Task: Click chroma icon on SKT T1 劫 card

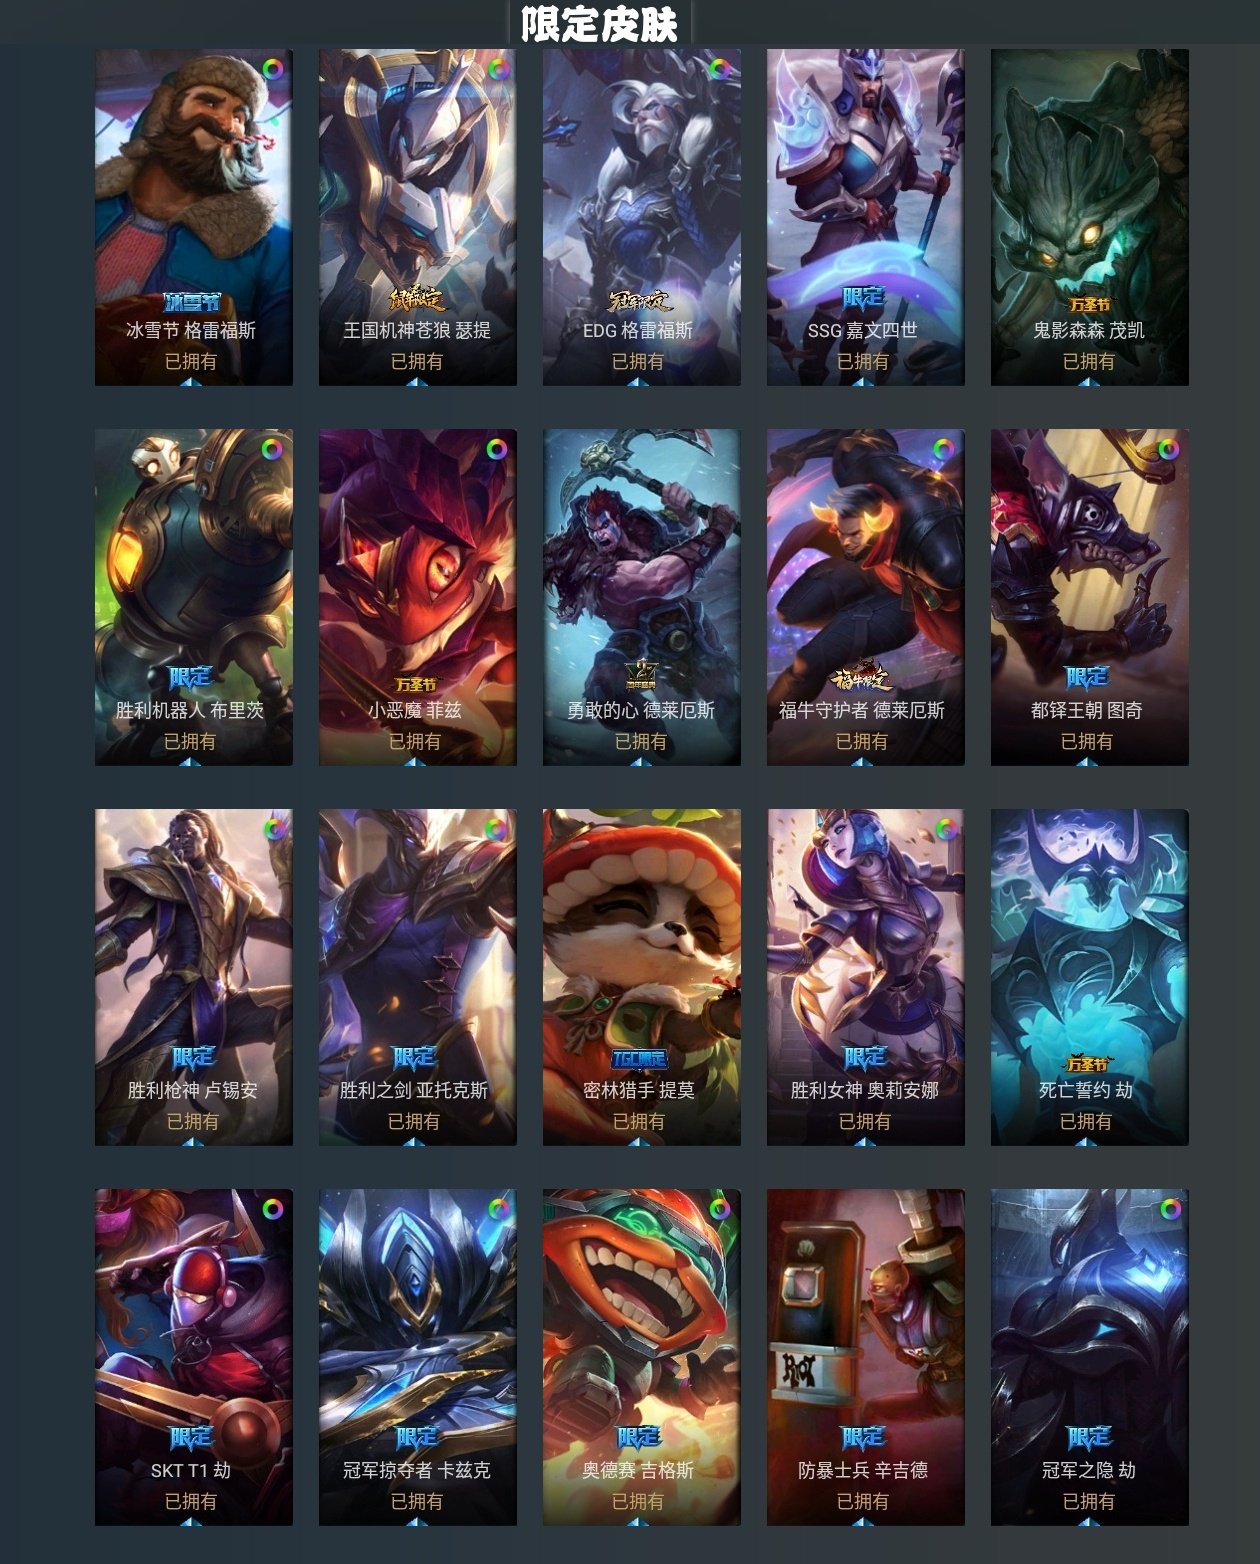Action: point(272,1210)
